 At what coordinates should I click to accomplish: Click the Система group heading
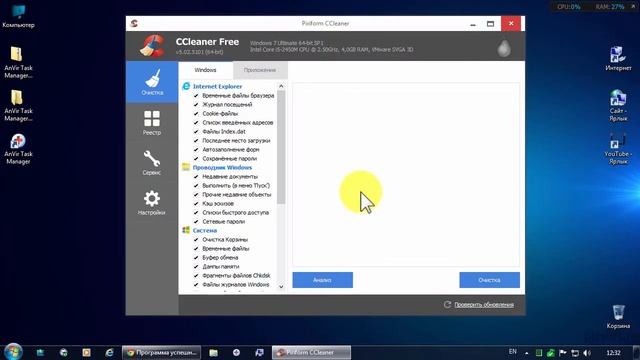(205, 230)
